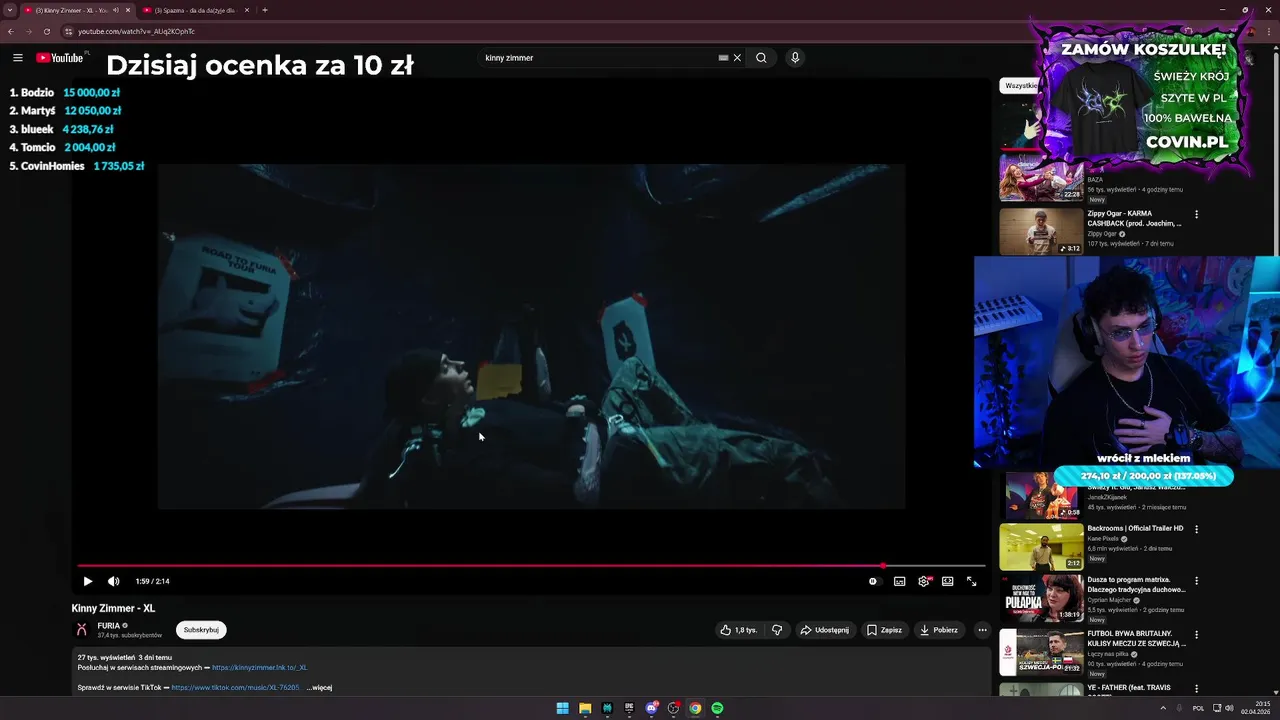Image resolution: width=1280 pixels, height=720 pixels.
Task: Open the FURIA channel name
Action: (x=108, y=626)
